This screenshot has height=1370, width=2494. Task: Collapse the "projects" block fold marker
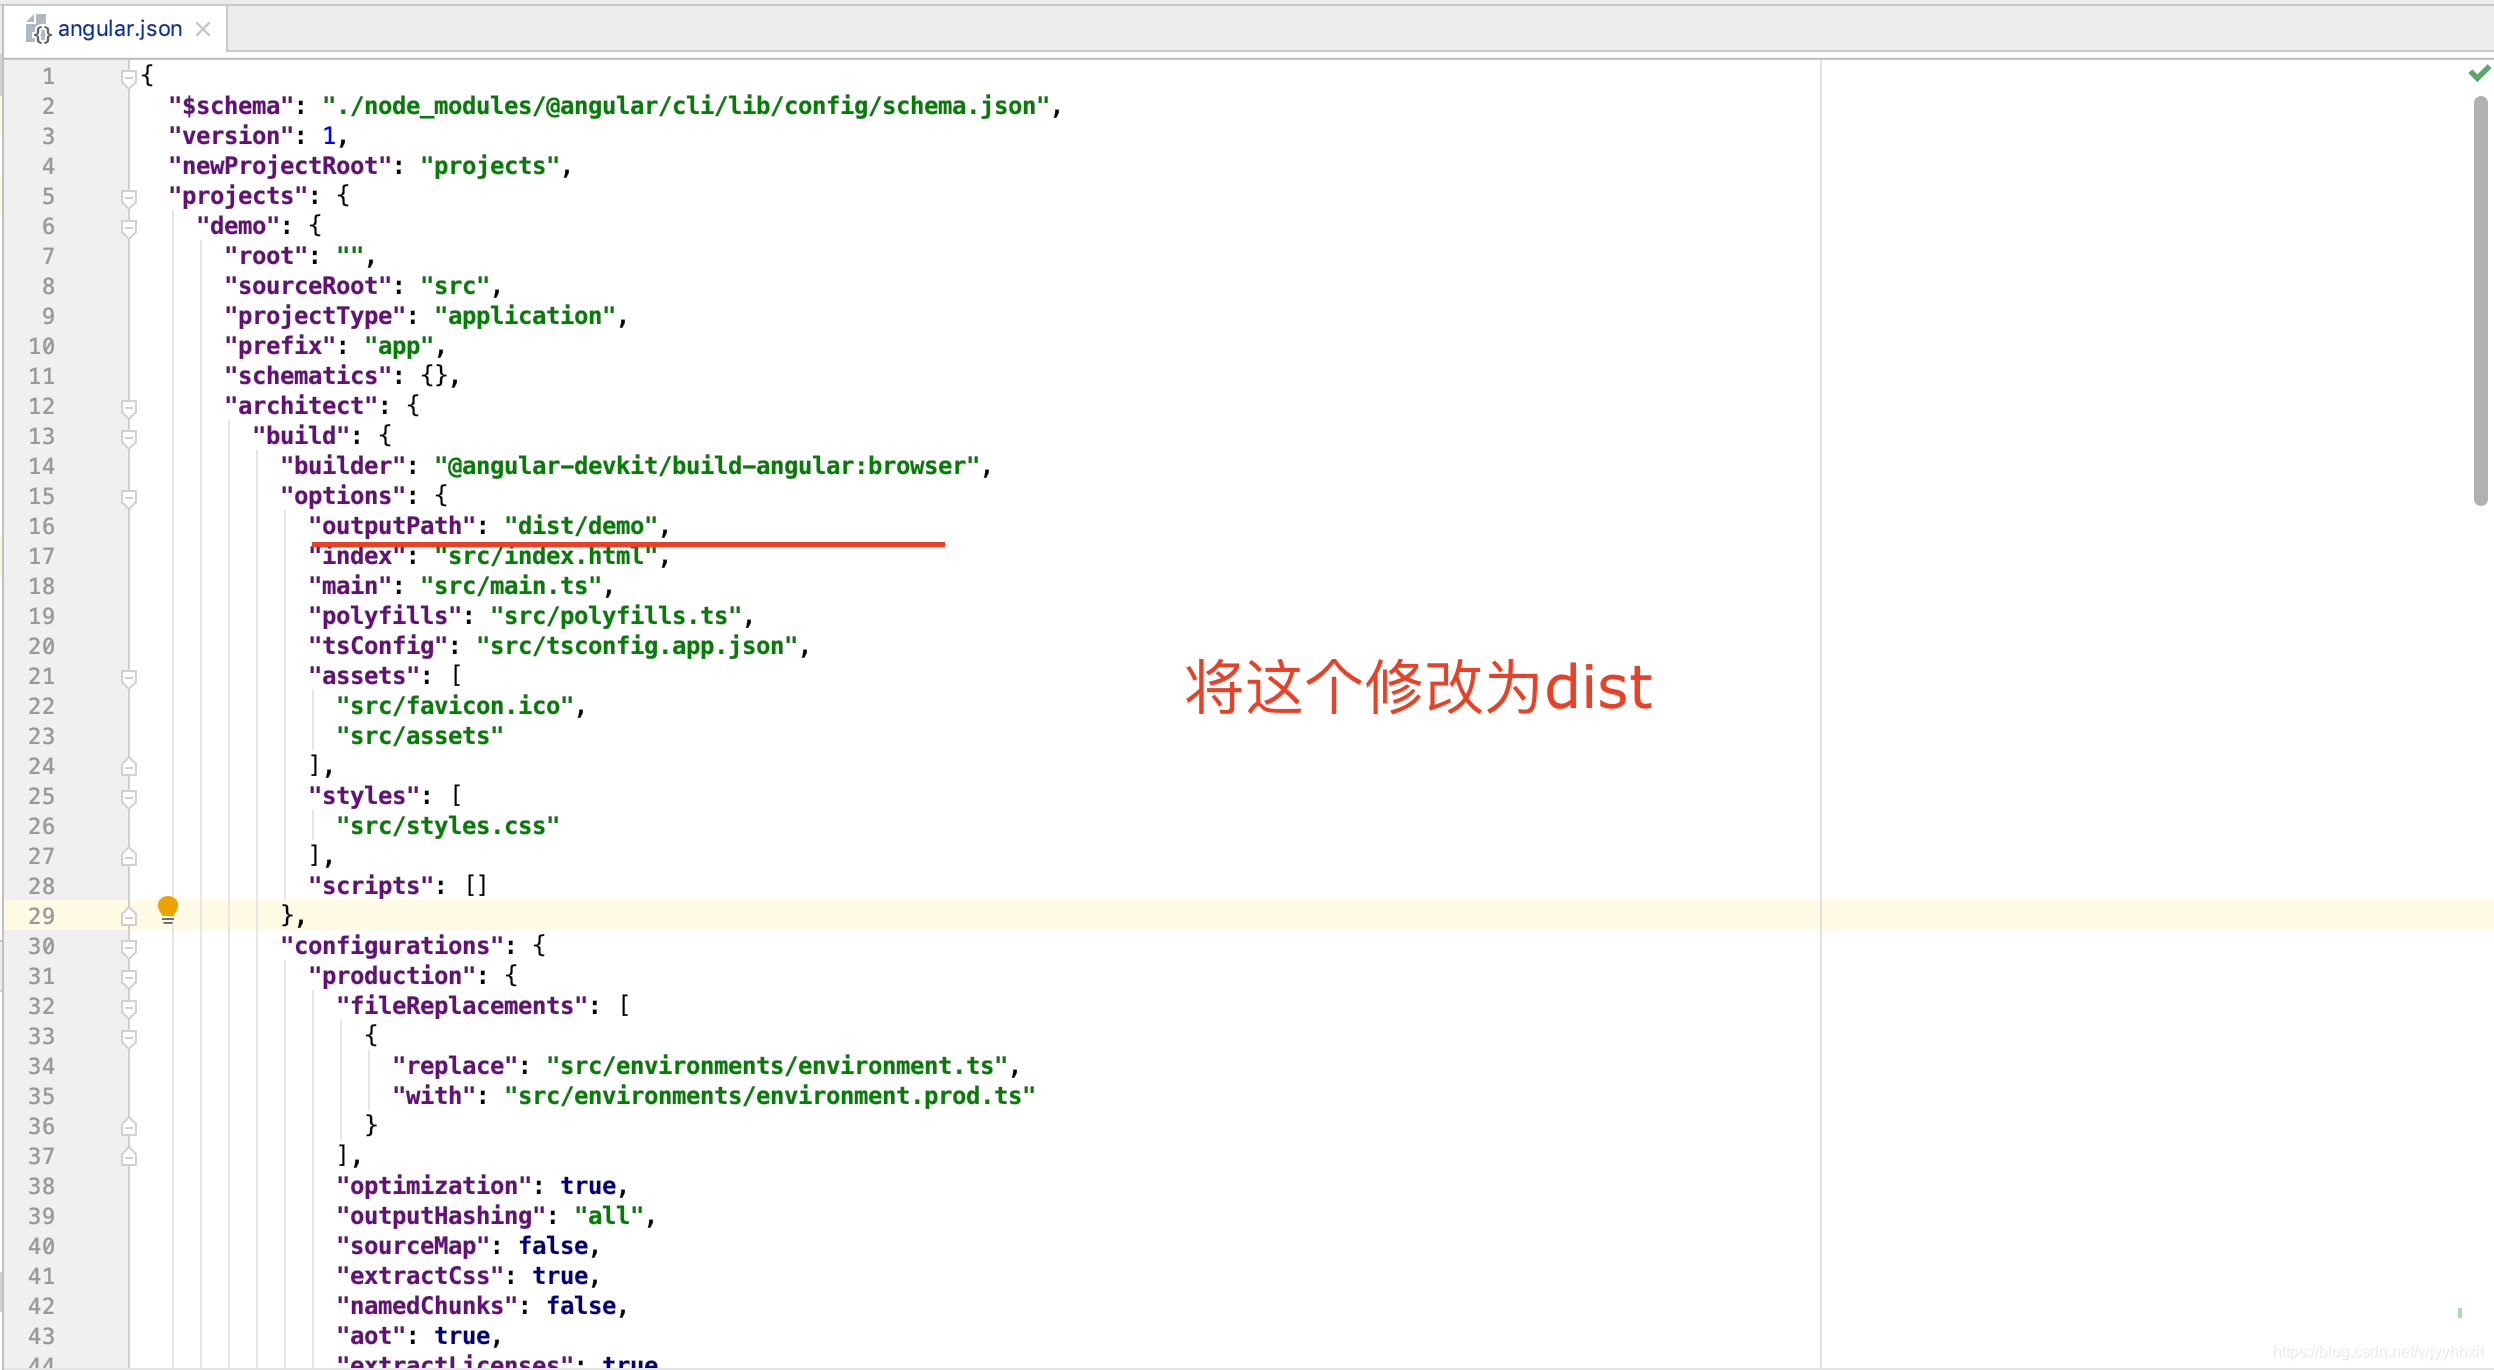128,197
